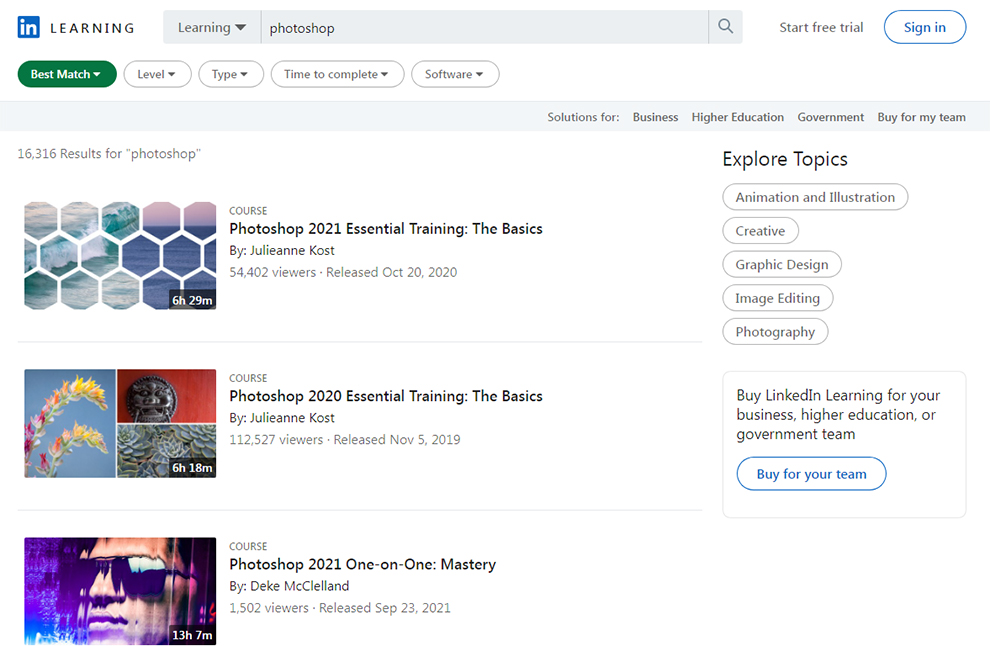Select the Creative topic
This screenshot has width=990, height=646.
pyautogui.click(x=760, y=230)
